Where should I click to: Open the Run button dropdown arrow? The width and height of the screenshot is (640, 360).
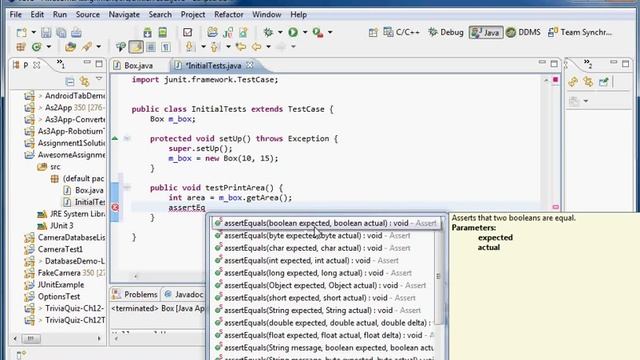(x=305, y=32)
